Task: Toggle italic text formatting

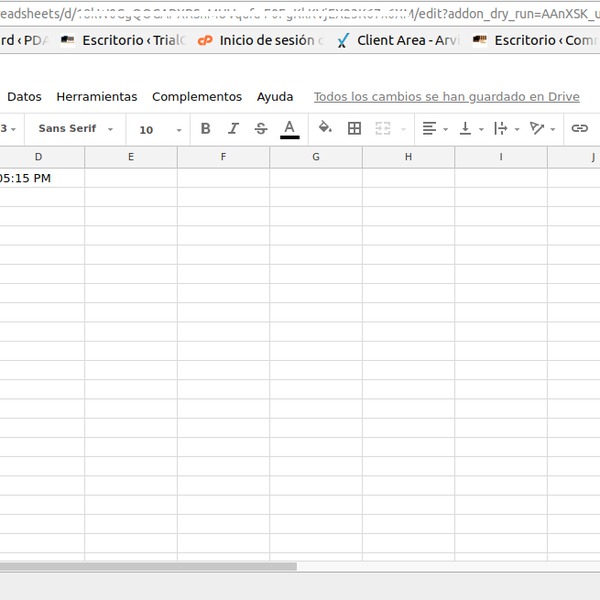Action: coord(233,129)
